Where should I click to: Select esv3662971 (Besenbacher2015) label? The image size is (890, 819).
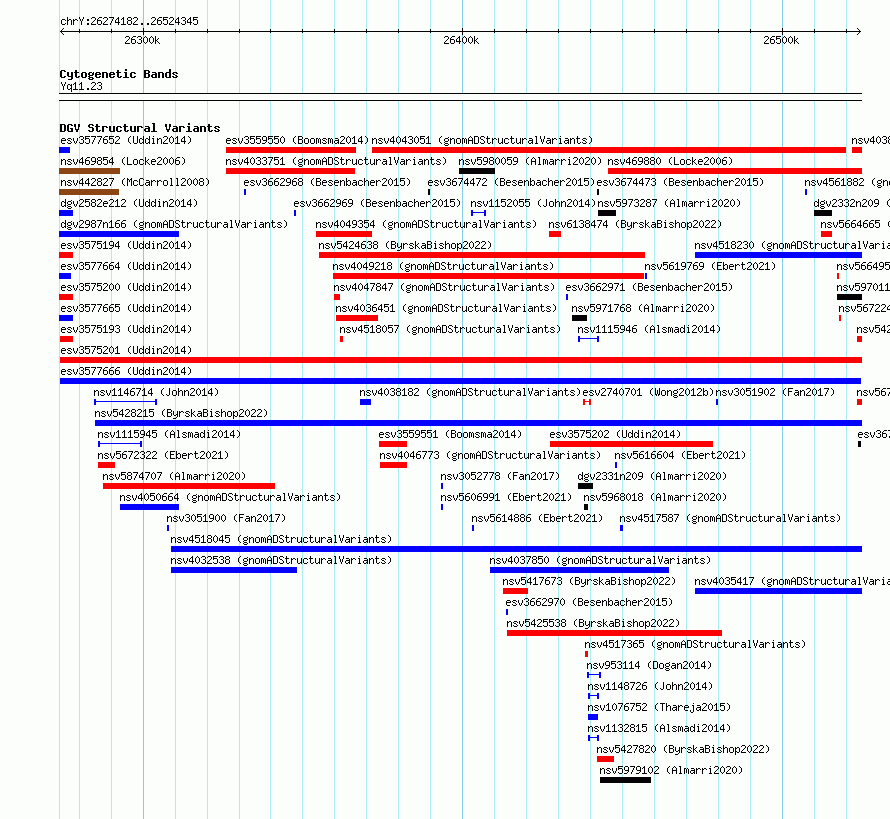[x=649, y=287]
